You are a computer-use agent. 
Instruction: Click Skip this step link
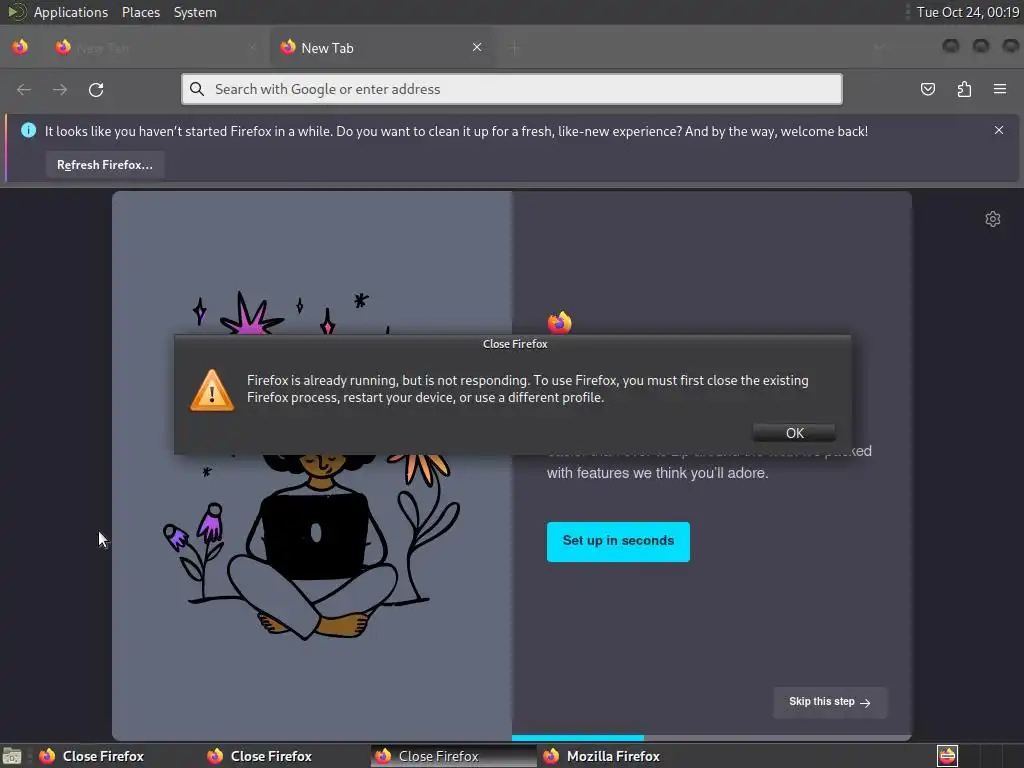click(829, 701)
